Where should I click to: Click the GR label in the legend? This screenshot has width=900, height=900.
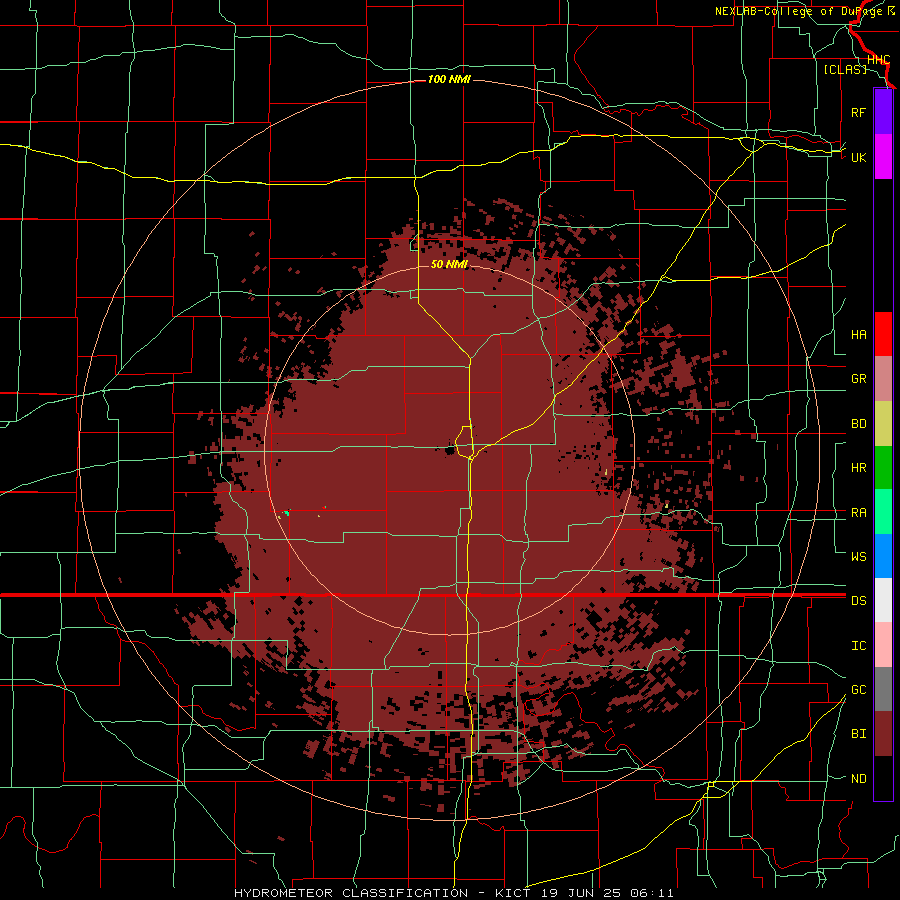click(859, 379)
